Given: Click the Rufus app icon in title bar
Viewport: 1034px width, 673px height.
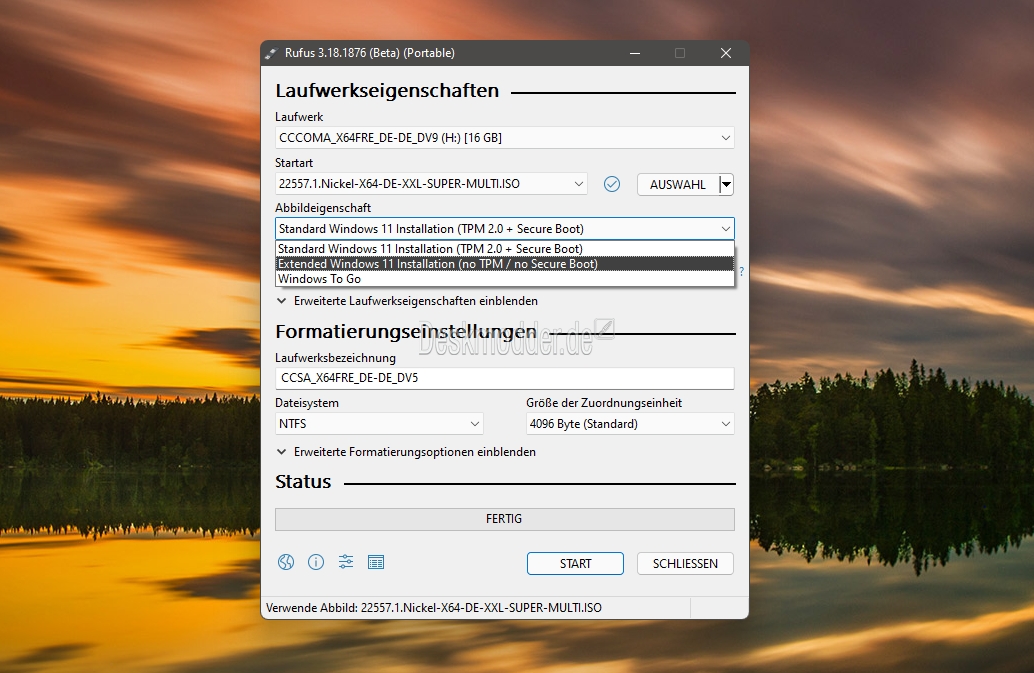Looking at the screenshot, I should (271, 53).
